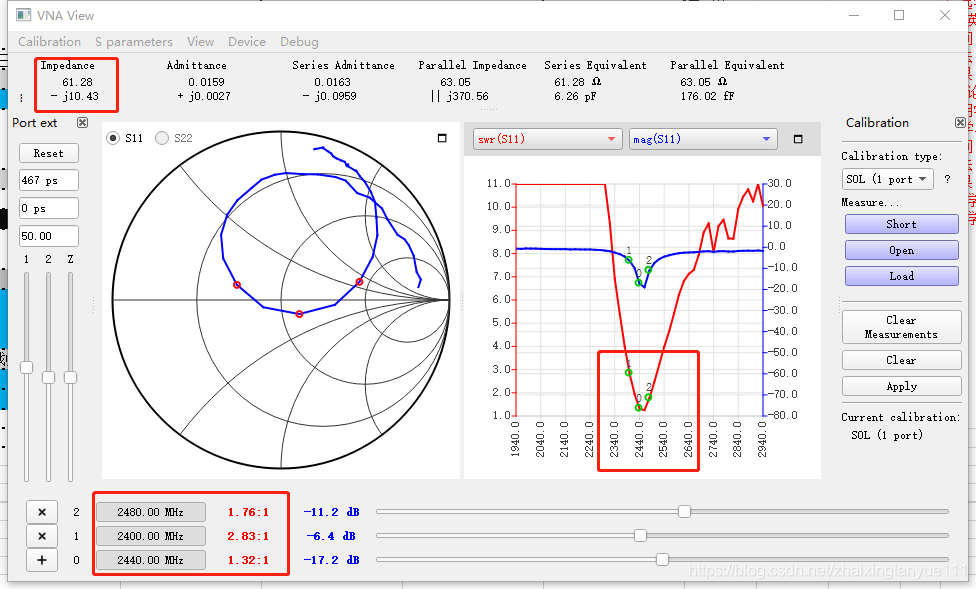The height and width of the screenshot is (589, 976).
Task: Remove marker 2 with the X button
Action: pos(42,512)
